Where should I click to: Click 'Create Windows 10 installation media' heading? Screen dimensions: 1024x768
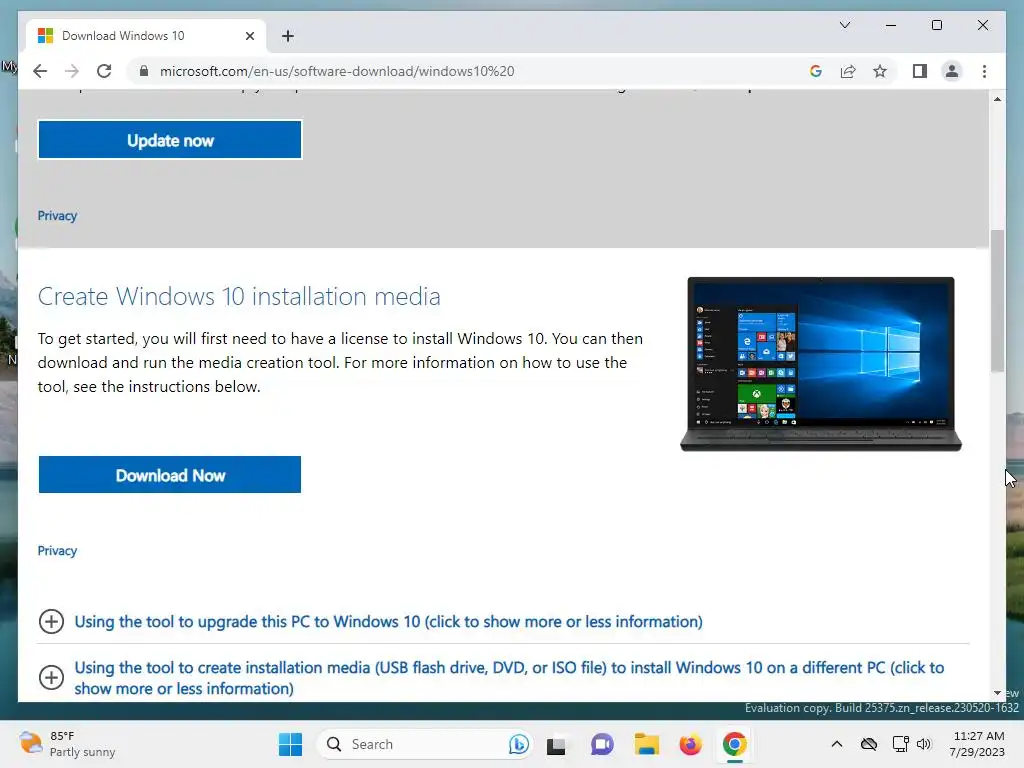pos(239,296)
